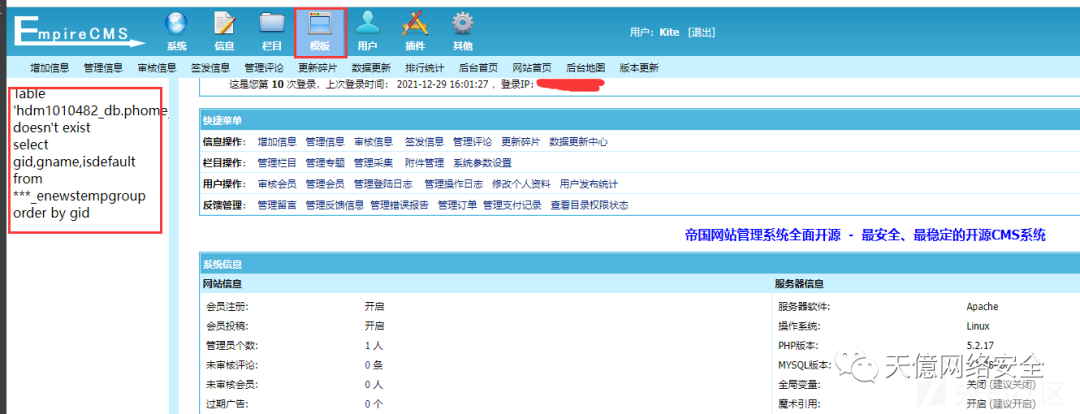
Task: Open the 管理登陆日志 link
Action: pyautogui.click(x=383, y=185)
